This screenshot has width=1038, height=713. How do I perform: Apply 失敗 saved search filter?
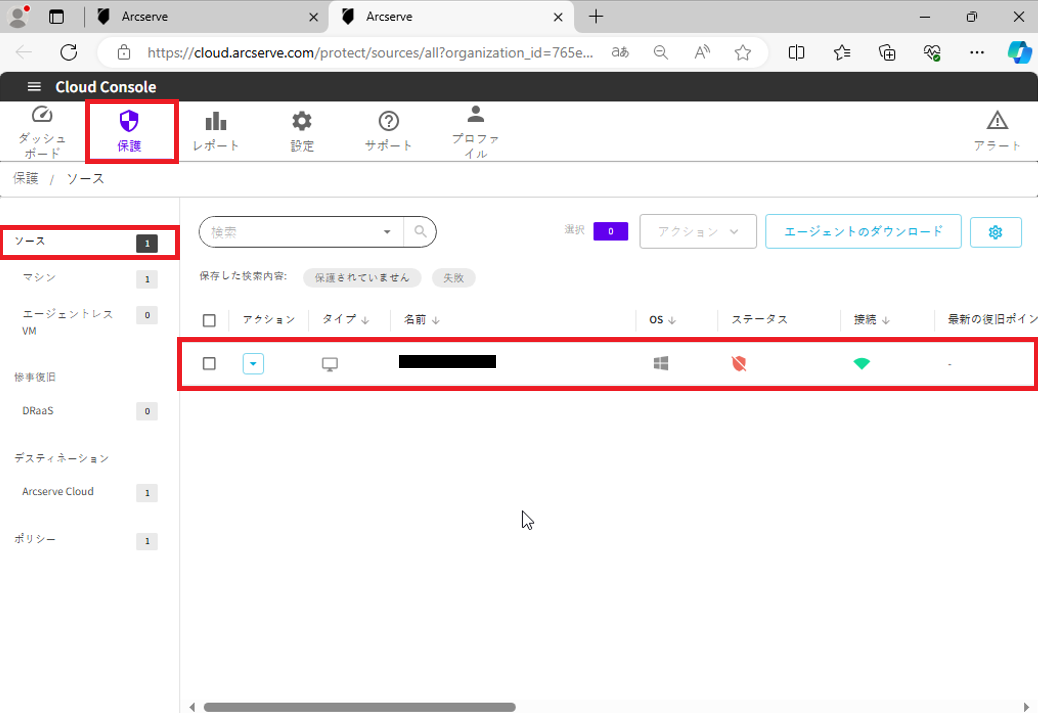point(453,278)
